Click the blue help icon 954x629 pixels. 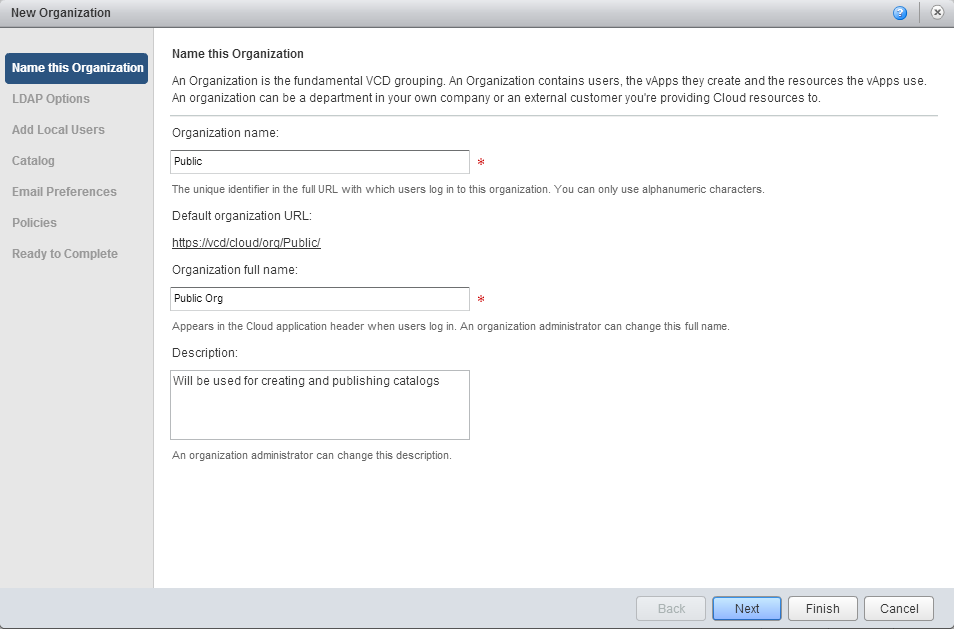click(900, 13)
